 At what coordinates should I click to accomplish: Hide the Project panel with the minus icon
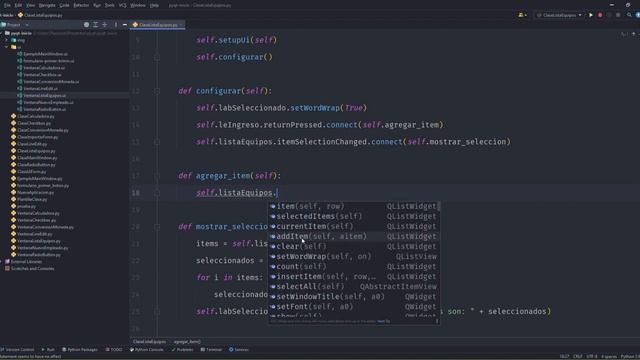124,25
